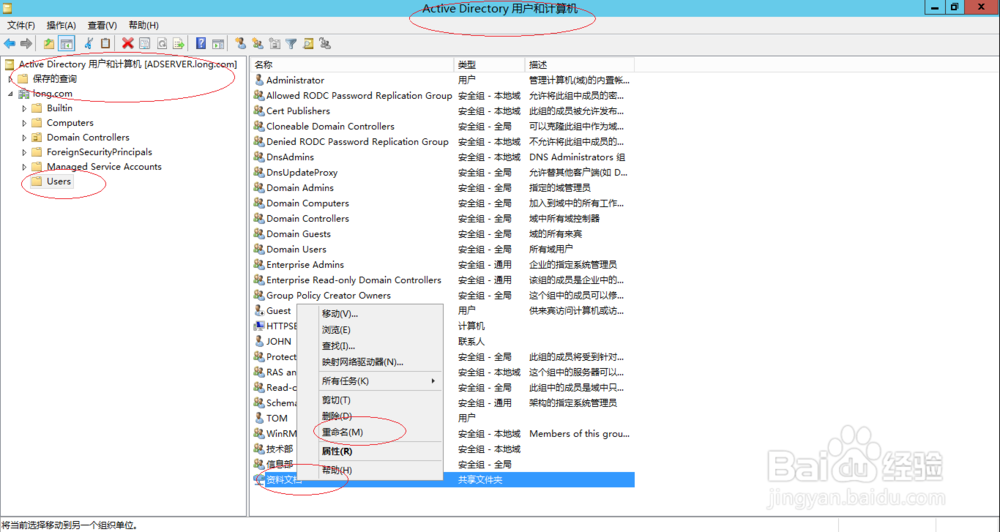Select Cloneable Domain Controllers row
This screenshot has height=532, width=1000.
(x=330, y=126)
